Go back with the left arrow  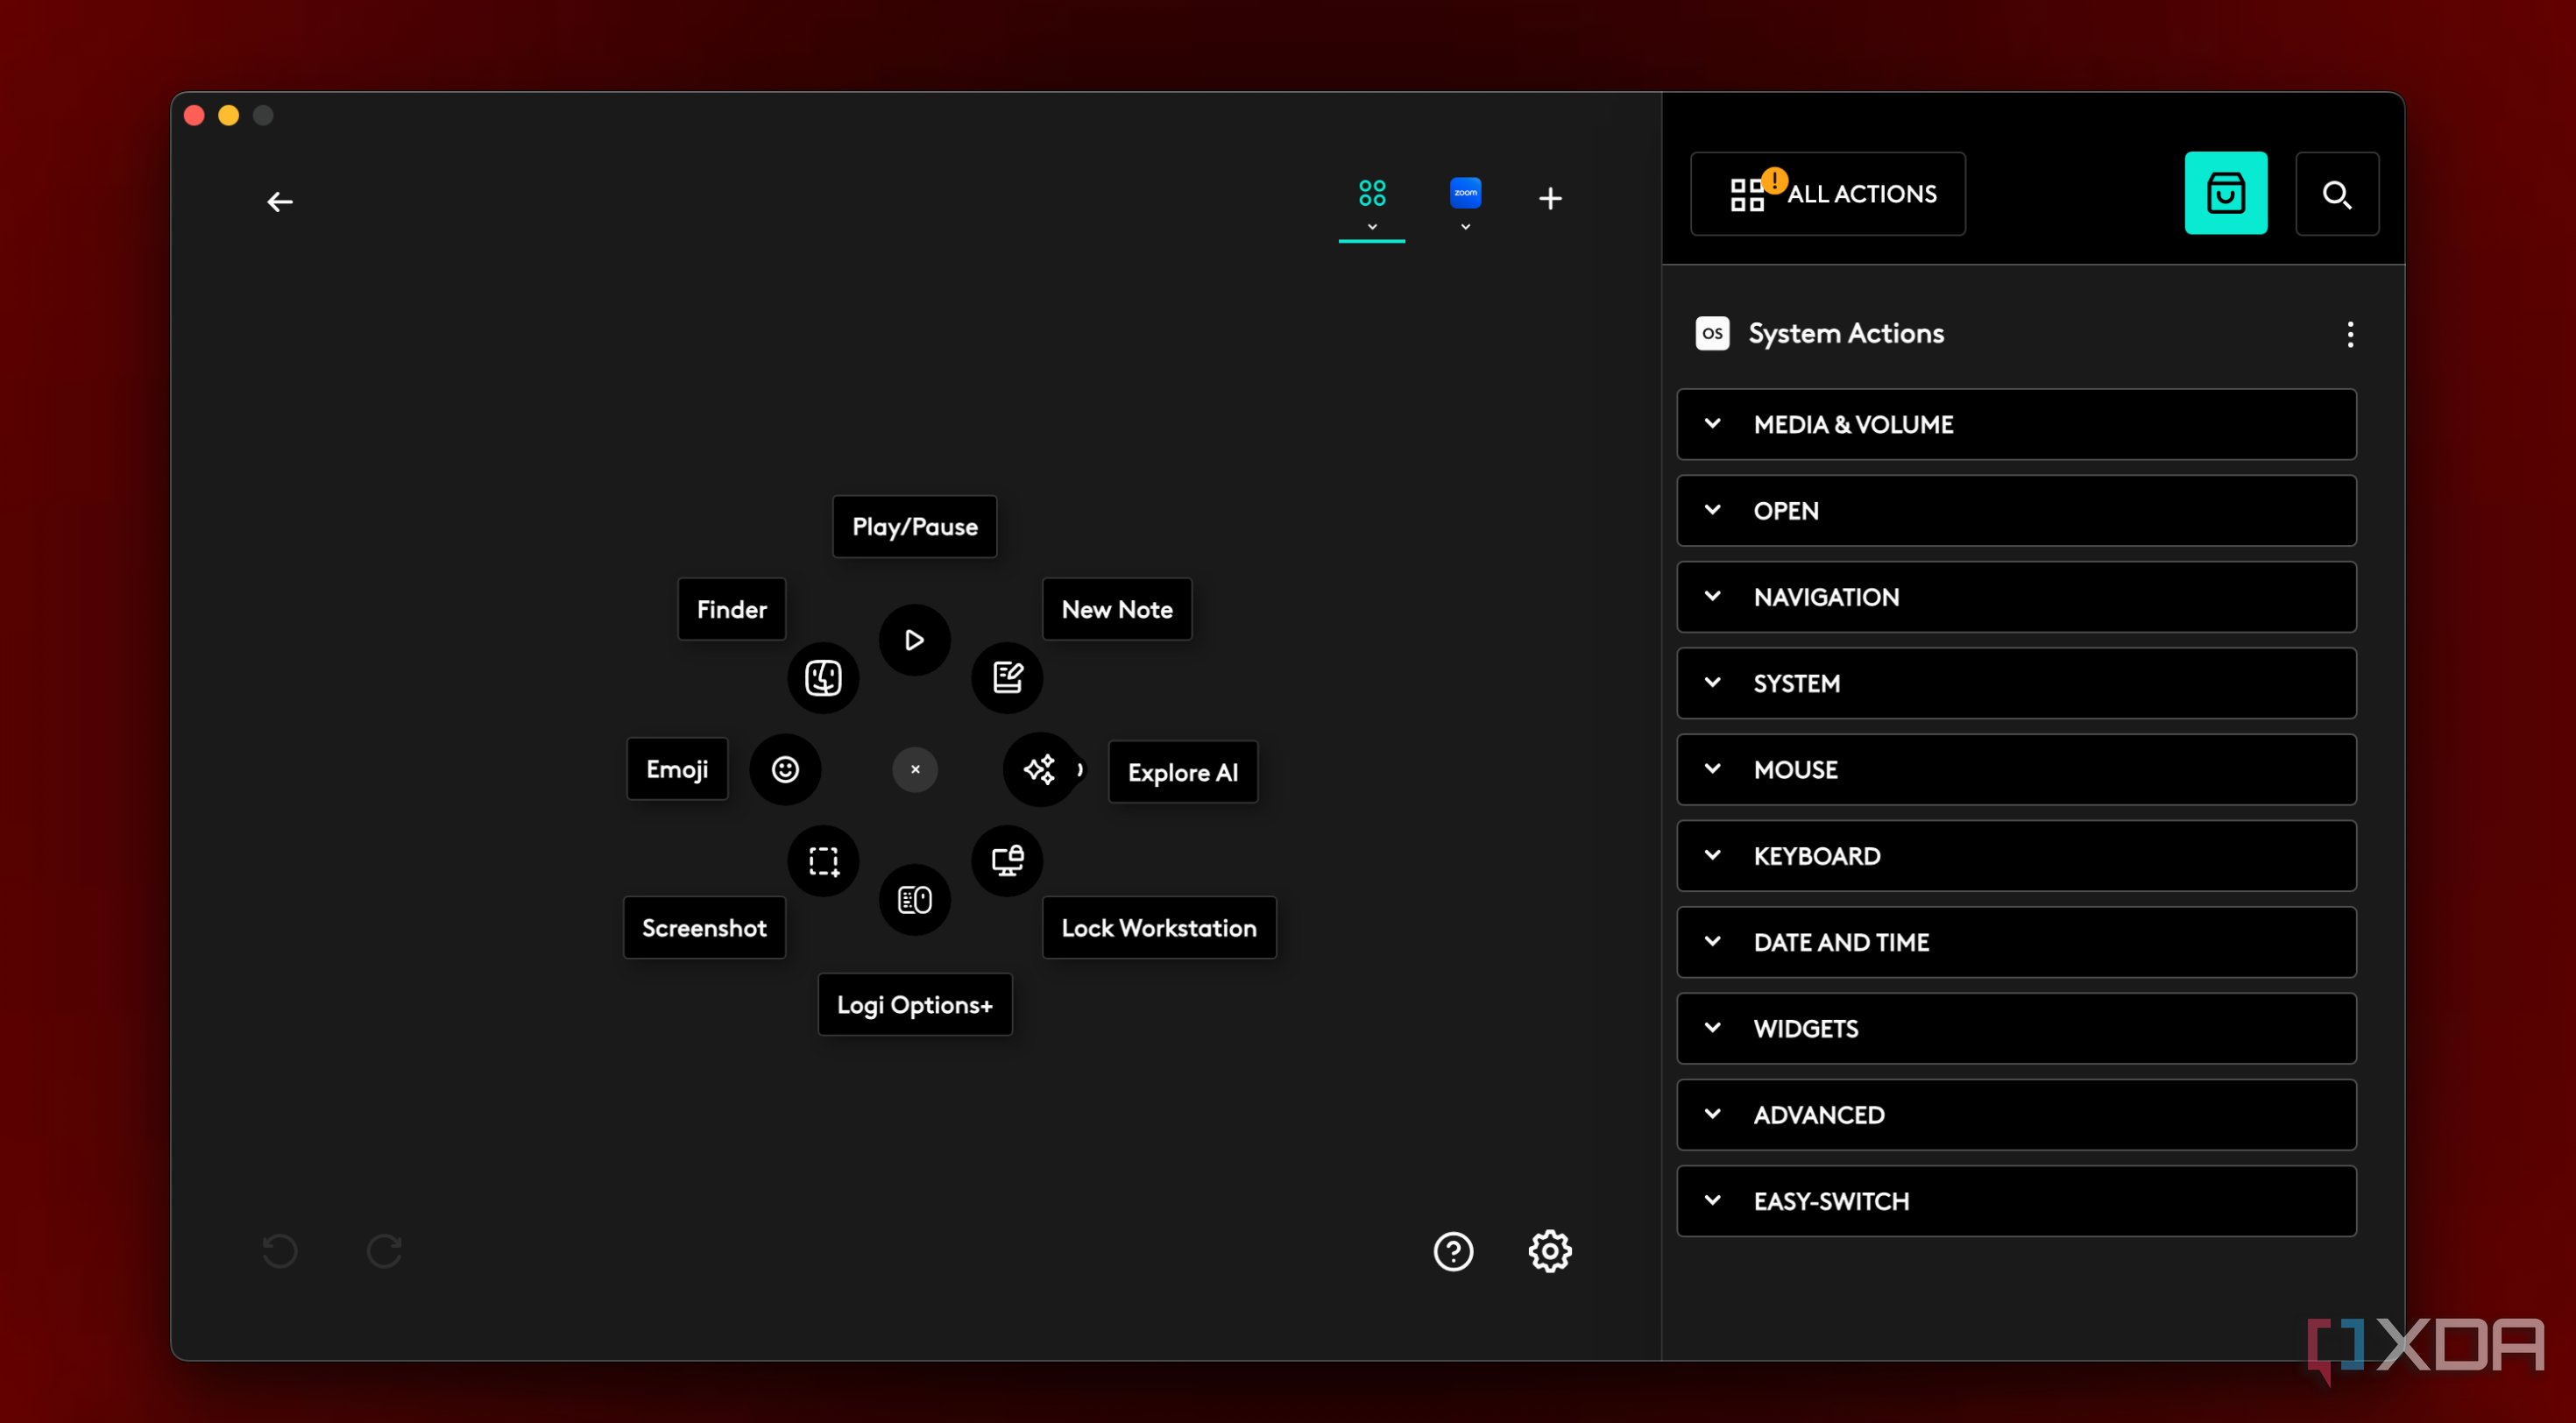coord(280,202)
